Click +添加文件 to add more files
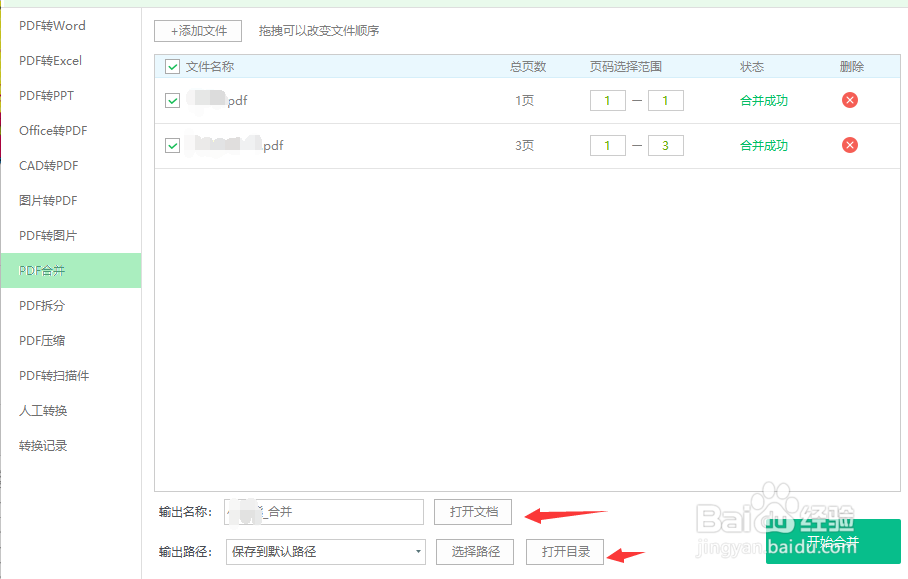908x579 pixels. point(197,30)
